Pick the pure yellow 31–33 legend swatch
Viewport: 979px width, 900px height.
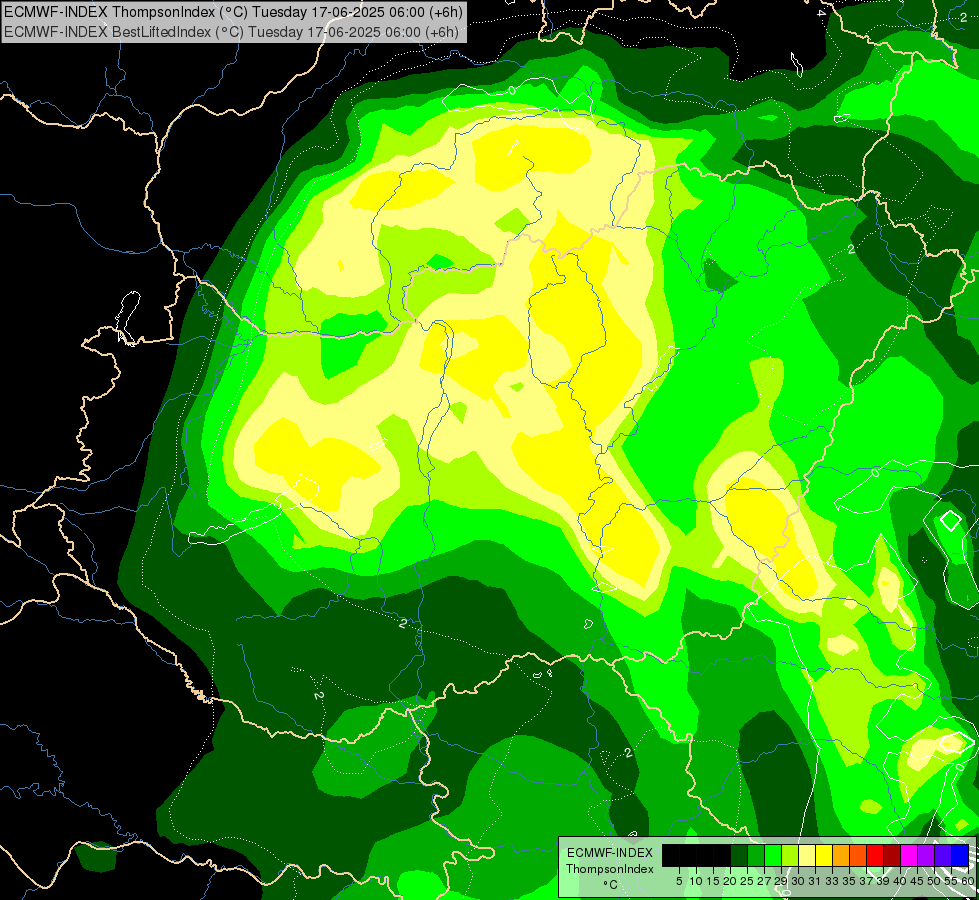pos(824,855)
